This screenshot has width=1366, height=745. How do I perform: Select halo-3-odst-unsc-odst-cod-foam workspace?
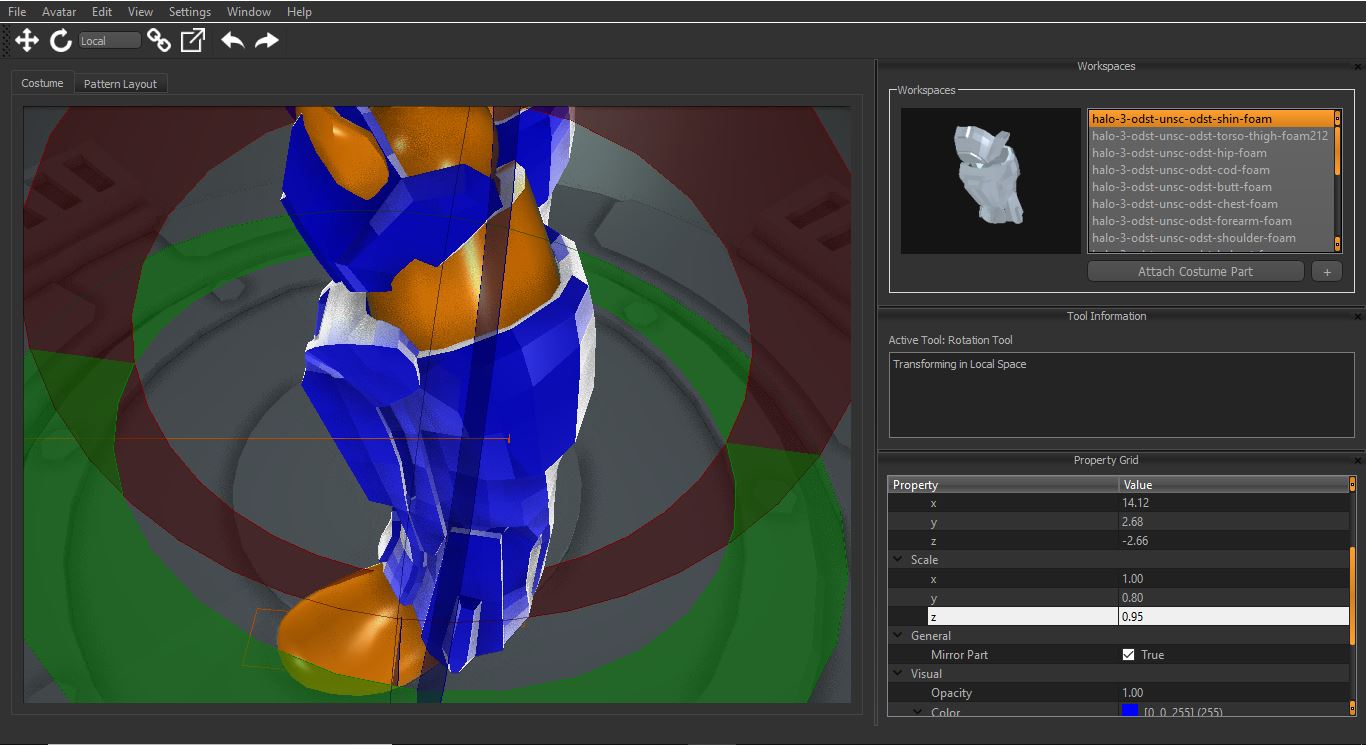[1211, 169]
